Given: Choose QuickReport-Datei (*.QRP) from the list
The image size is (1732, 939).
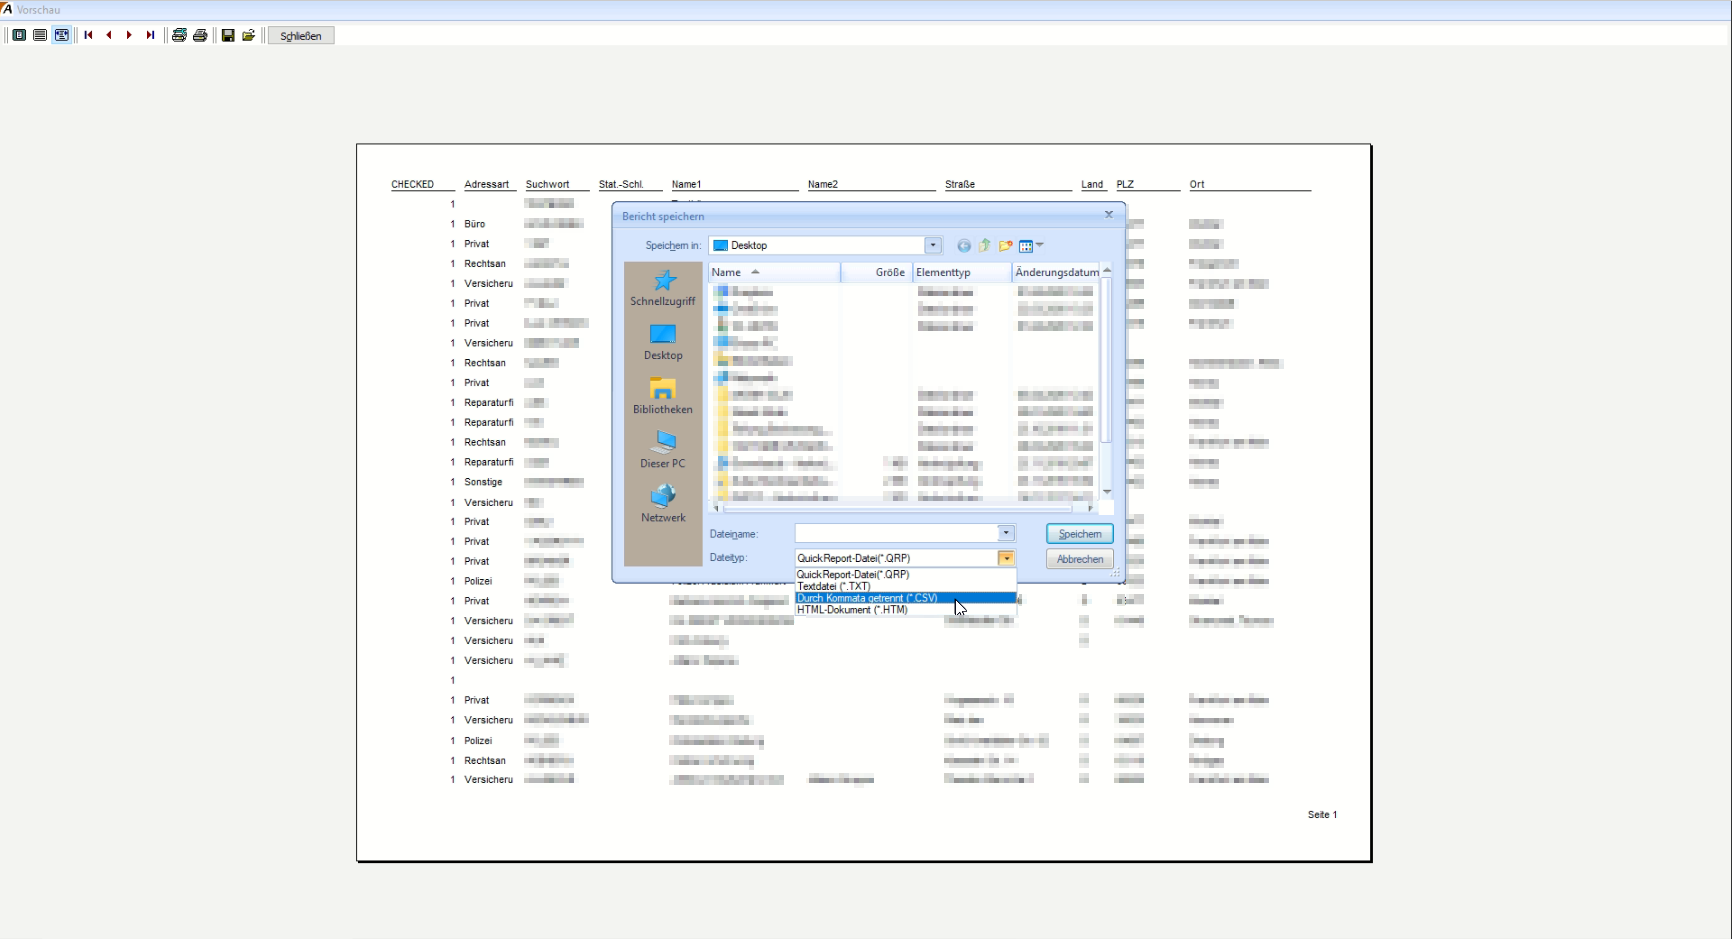Looking at the screenshot, I should click(x=905, y=575).
